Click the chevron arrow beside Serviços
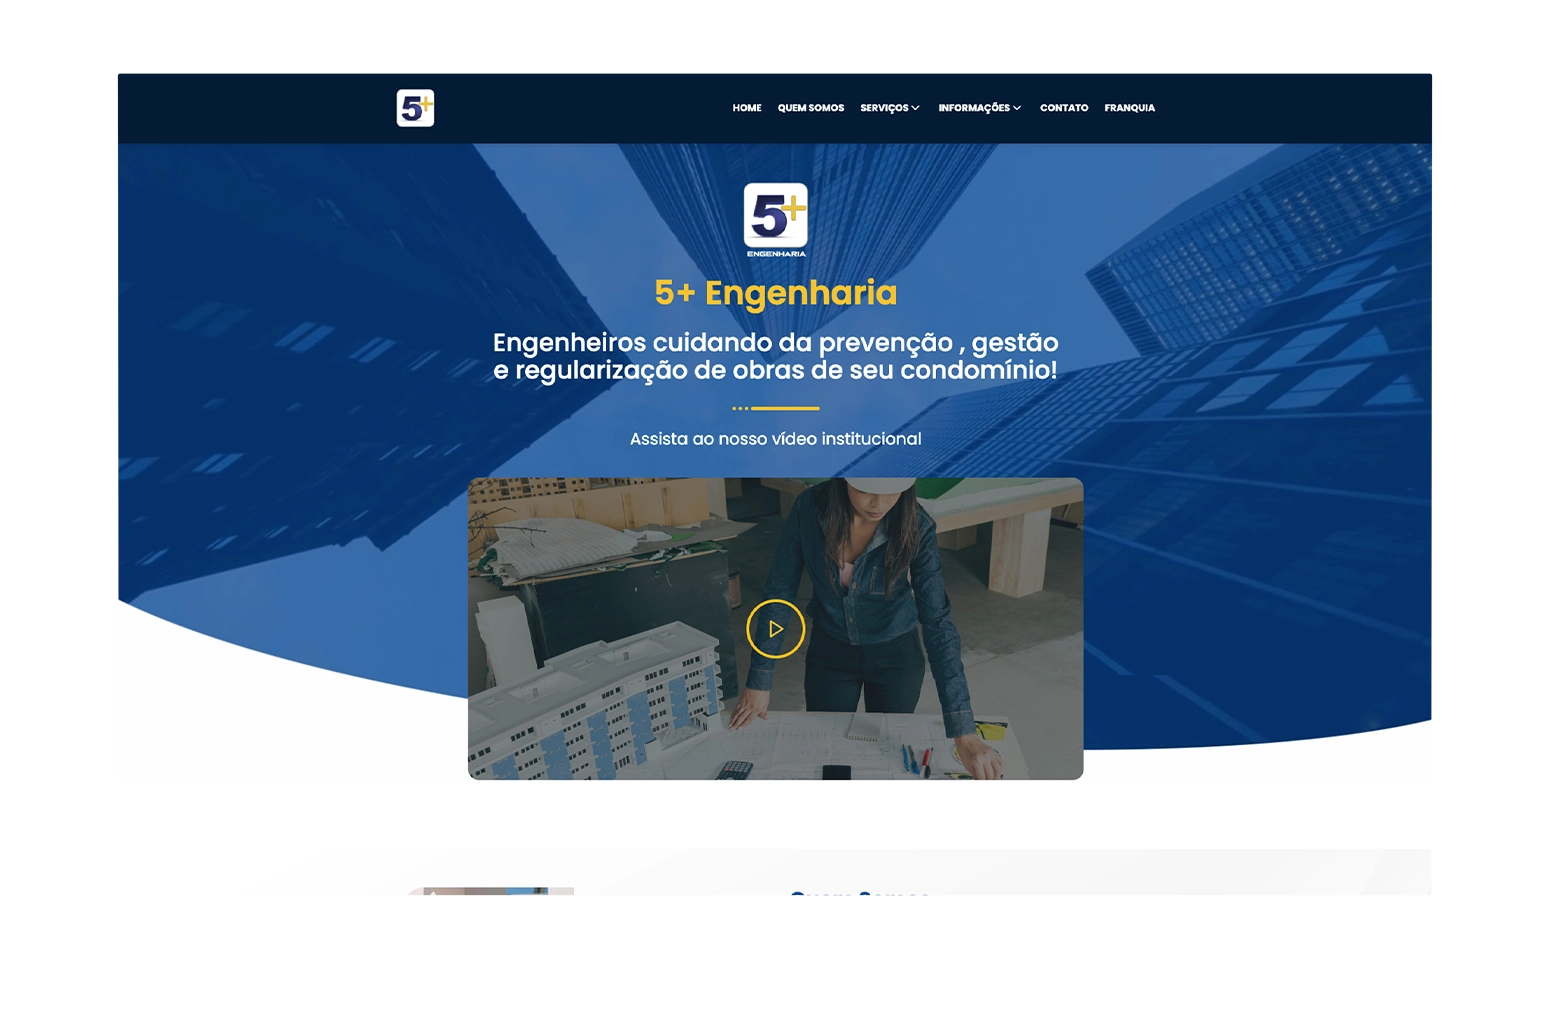 pyautogui.click(x=915, y=108)
